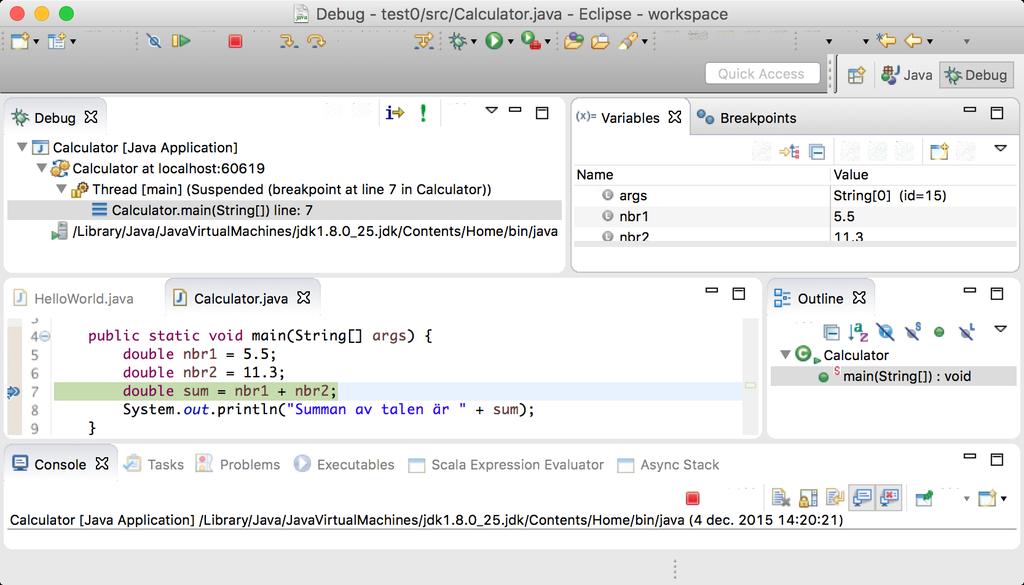Click the Run Last Tool icon
Viewport: 1024px width, 585px height.
pyautogui.click(x=531, y=41)
